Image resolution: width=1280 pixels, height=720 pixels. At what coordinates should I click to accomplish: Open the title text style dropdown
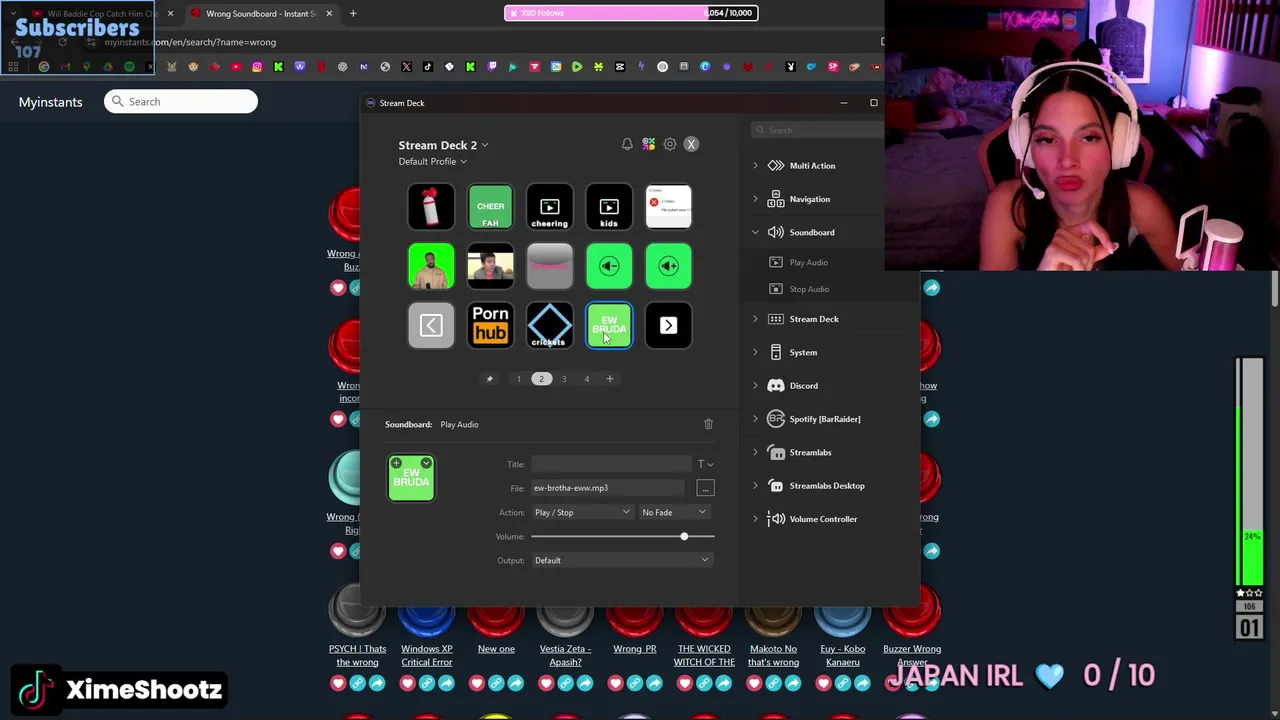coord(705,464)
